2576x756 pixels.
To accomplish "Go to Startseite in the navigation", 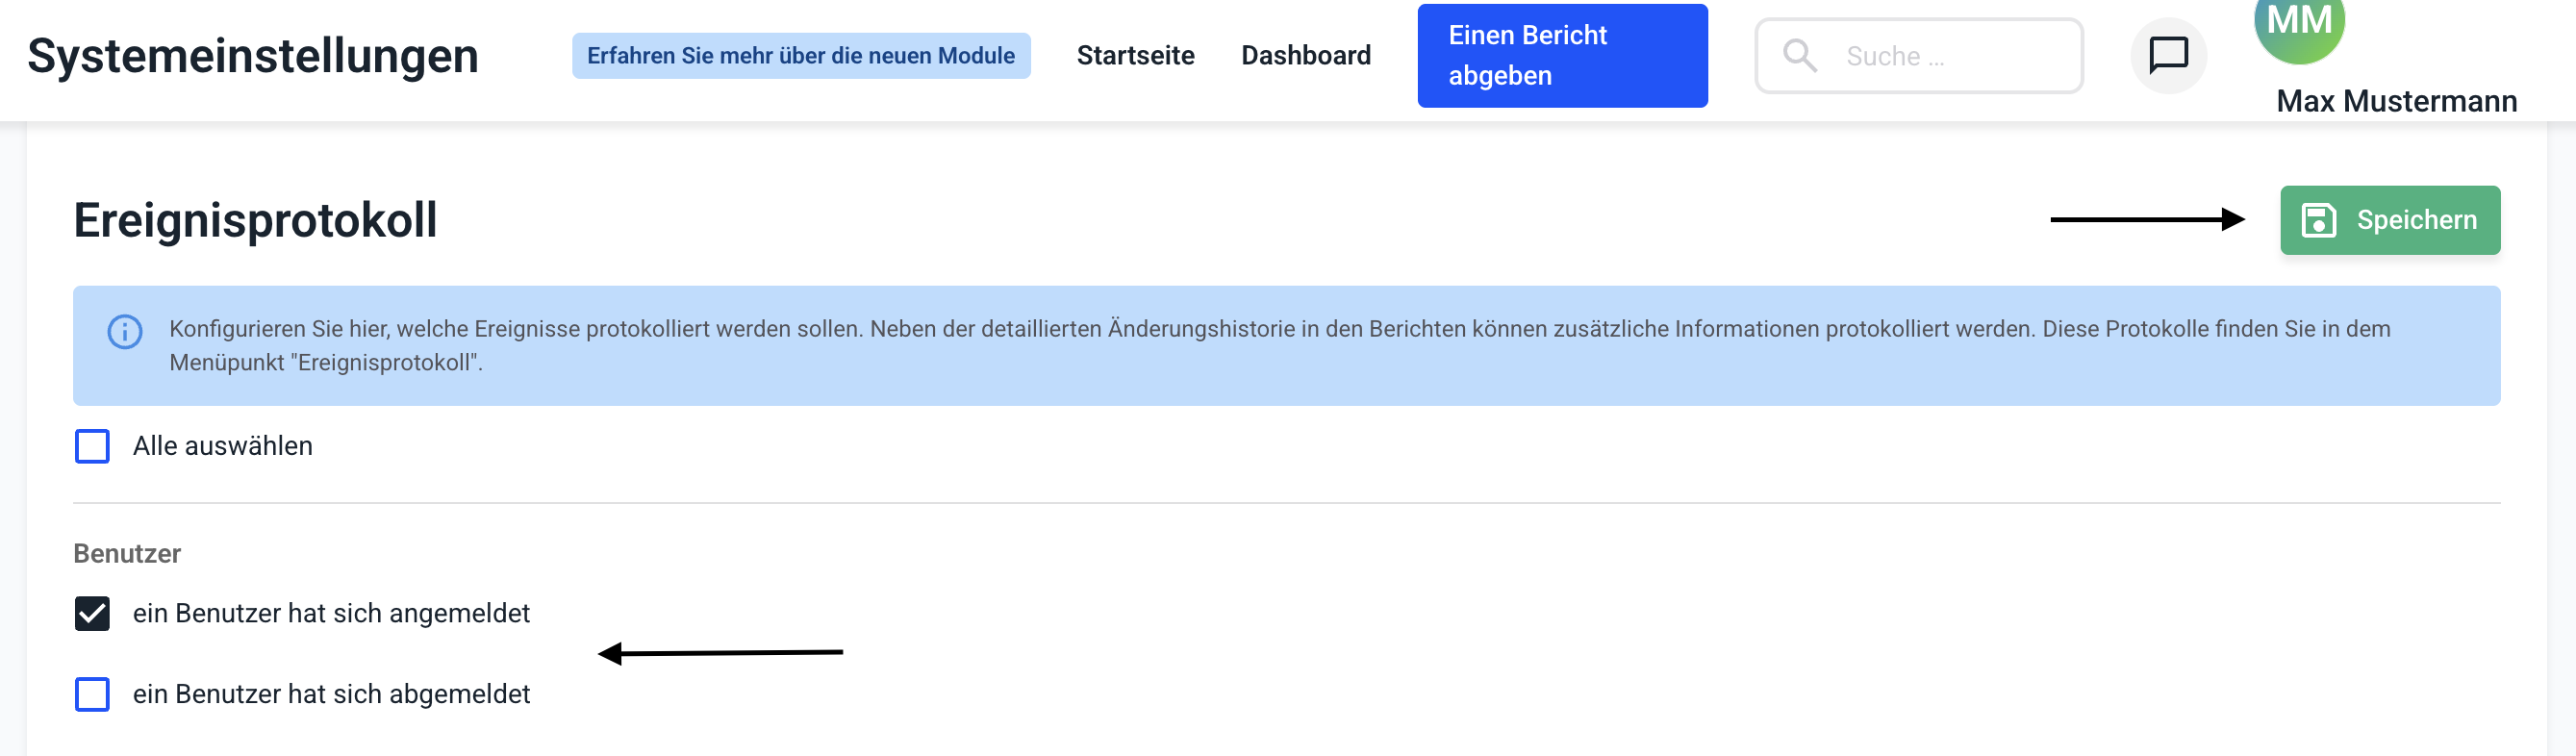I will coord(1135,56).
